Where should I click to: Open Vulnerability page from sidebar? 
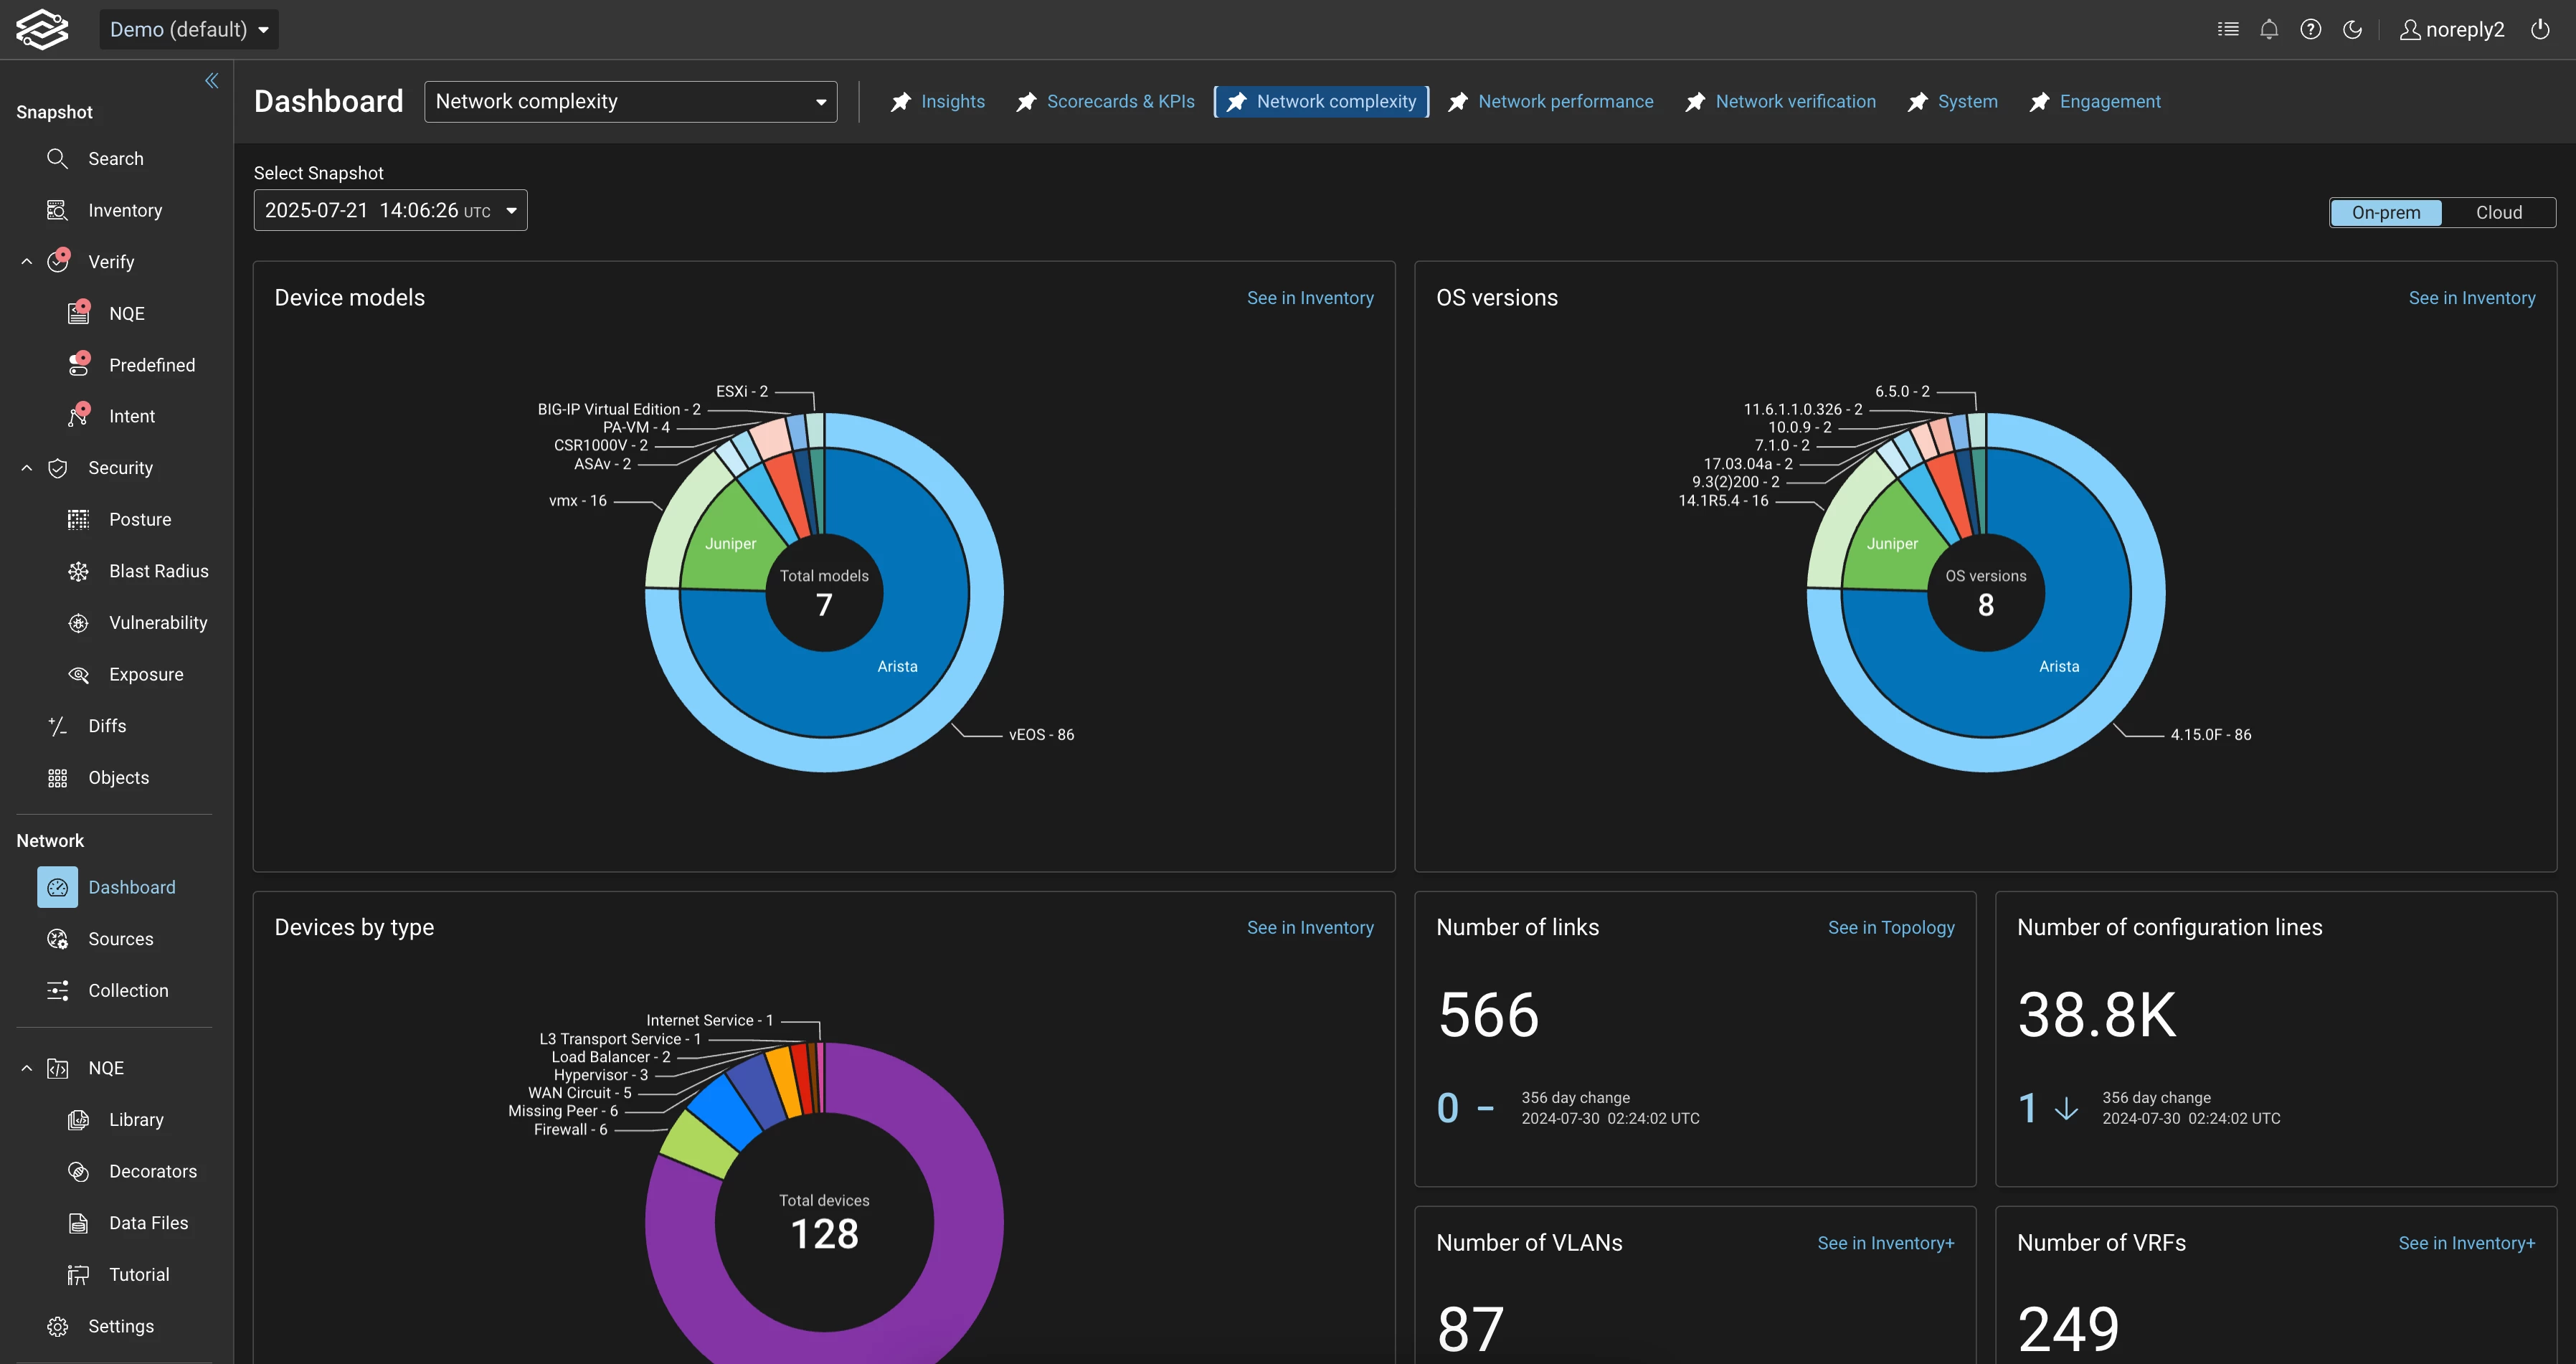(158, 623)
